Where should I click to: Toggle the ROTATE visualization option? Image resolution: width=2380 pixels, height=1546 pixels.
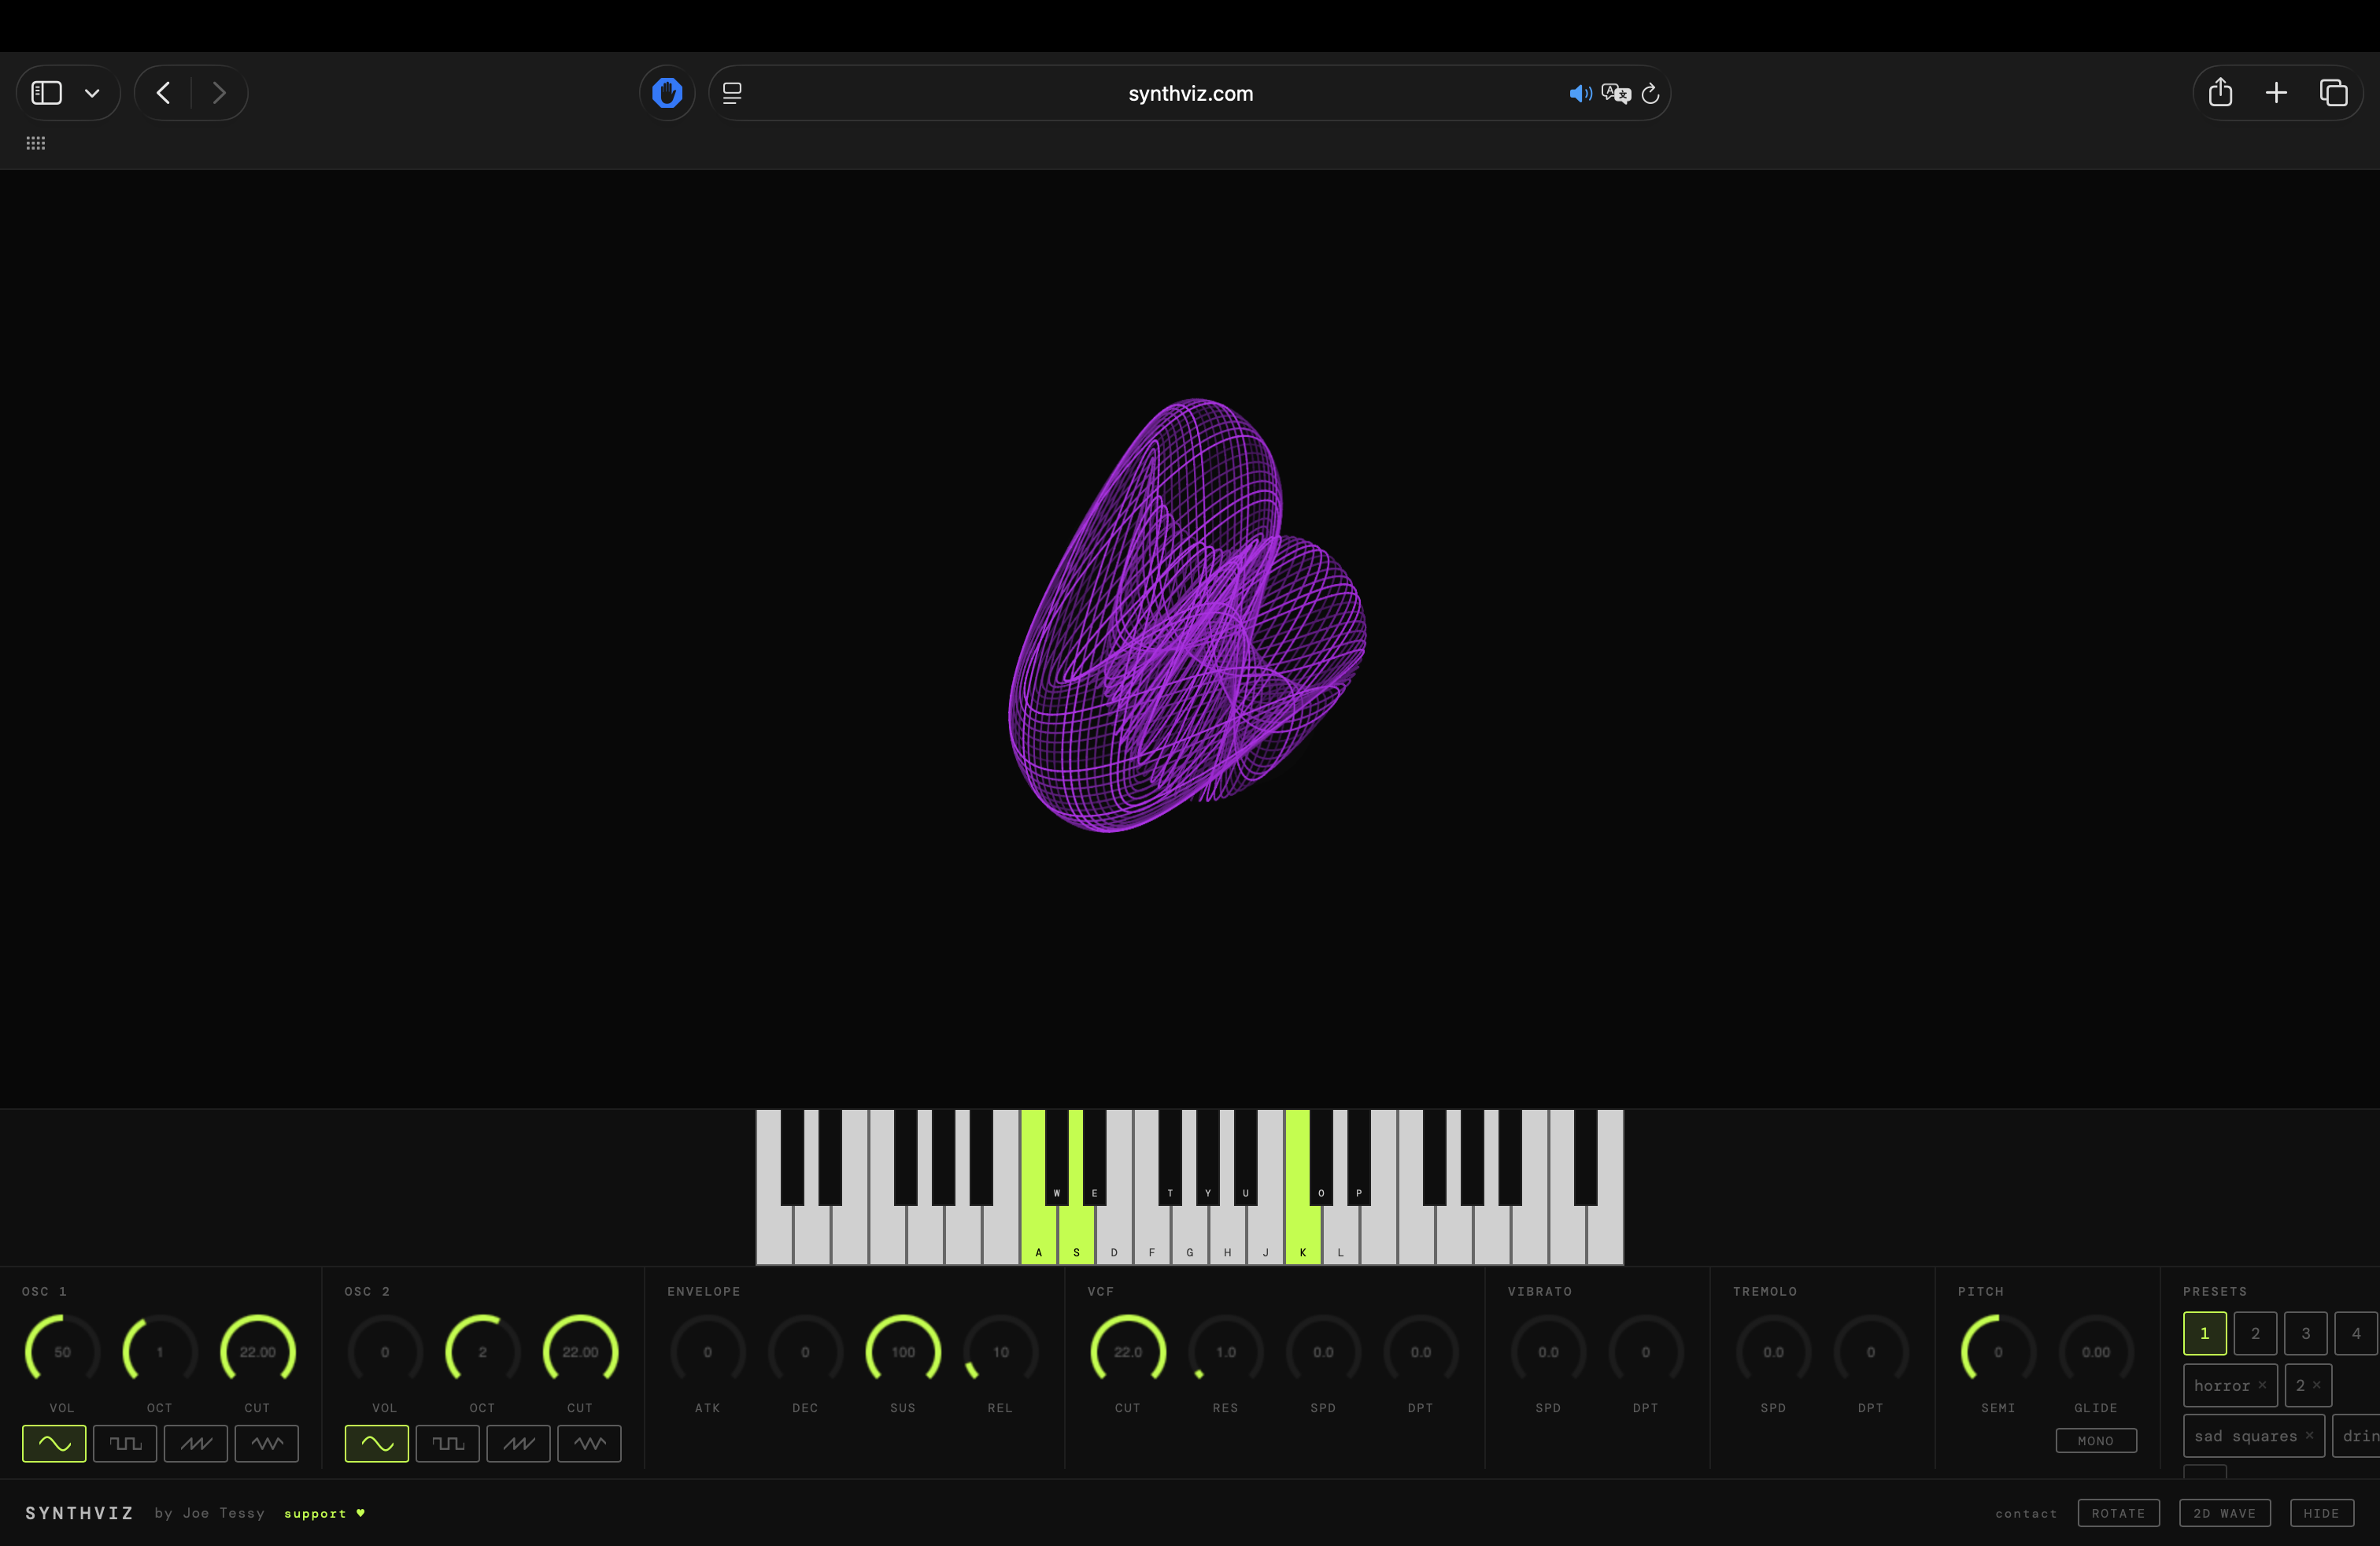(x=2118, y=1513)
